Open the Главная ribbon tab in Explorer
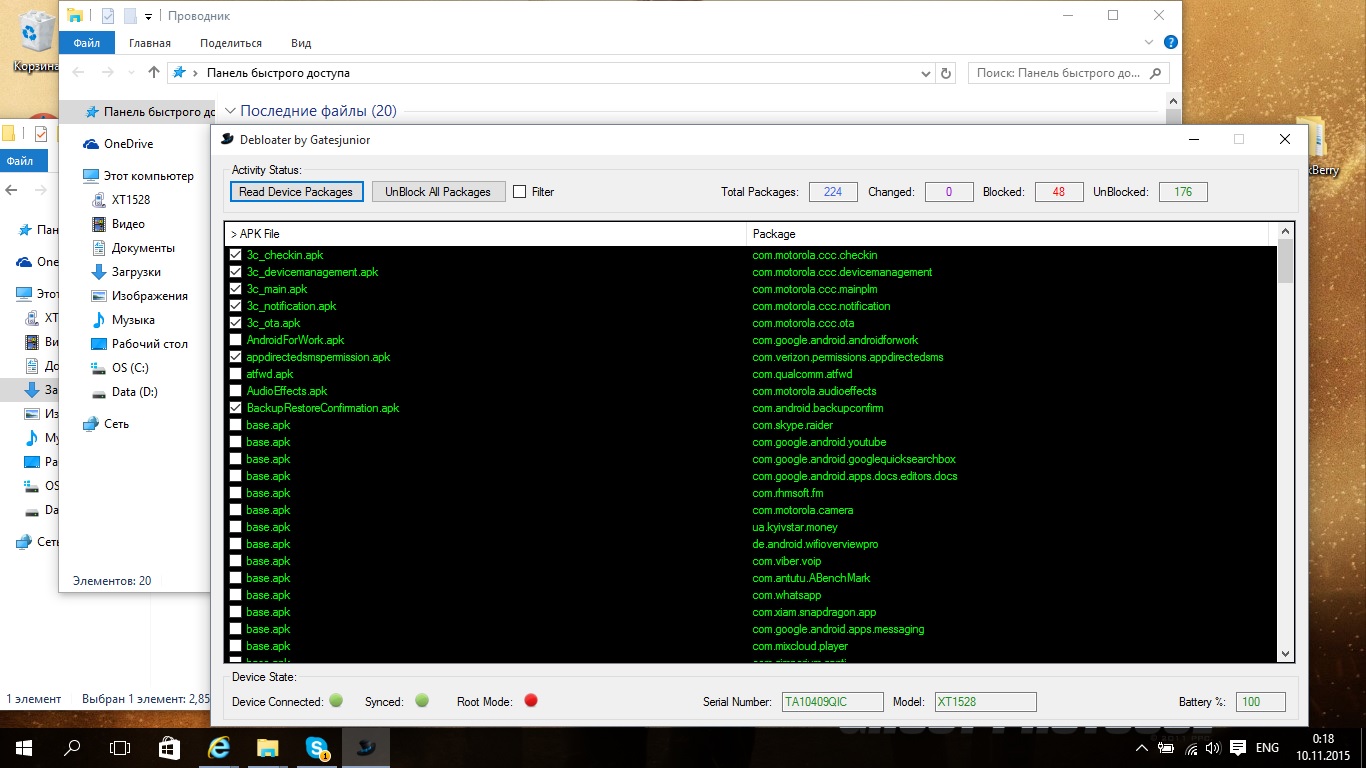This screenshot has height=768, width=1366. (150, 43)
